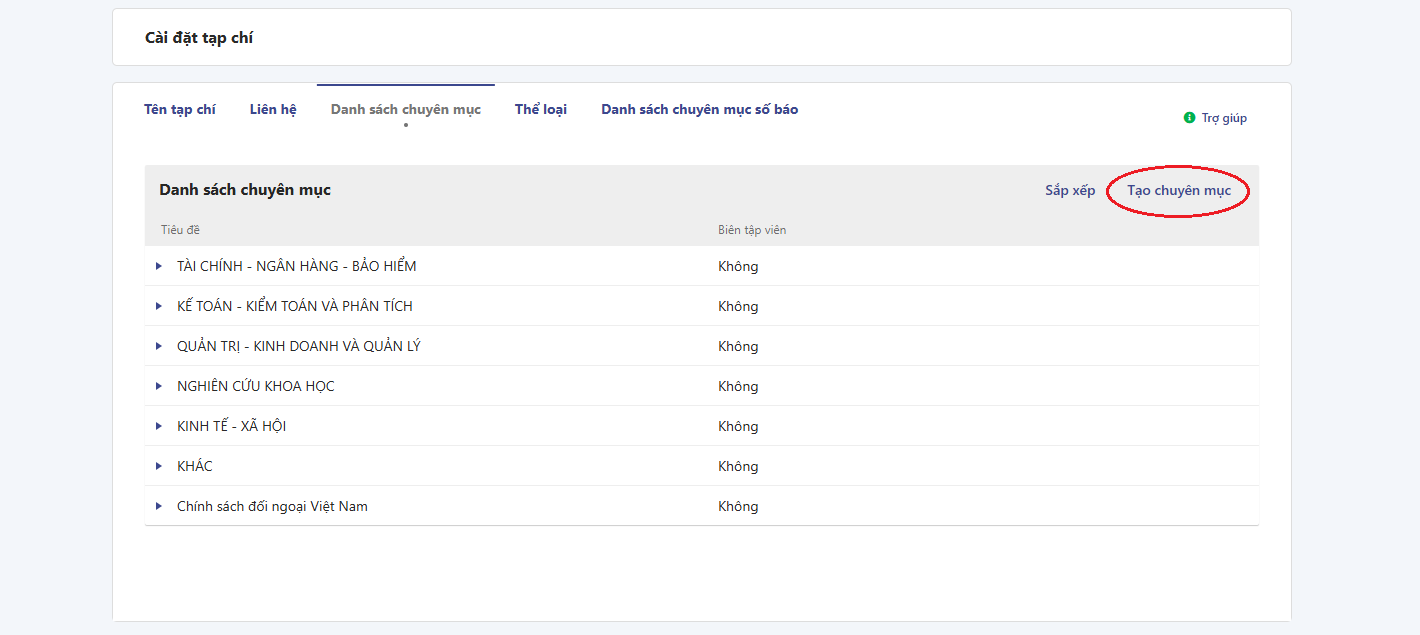
Task: Expand Chính sách đối ngoại Việt Nam arrow
Action: pyautogui.click(x=159, y=506)
